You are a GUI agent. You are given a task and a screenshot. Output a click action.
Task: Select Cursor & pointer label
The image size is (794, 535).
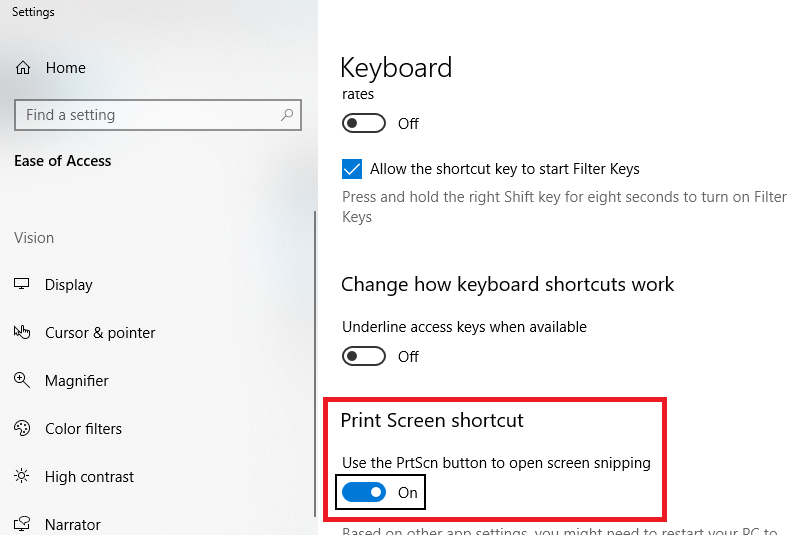click(x=100, y=333)
